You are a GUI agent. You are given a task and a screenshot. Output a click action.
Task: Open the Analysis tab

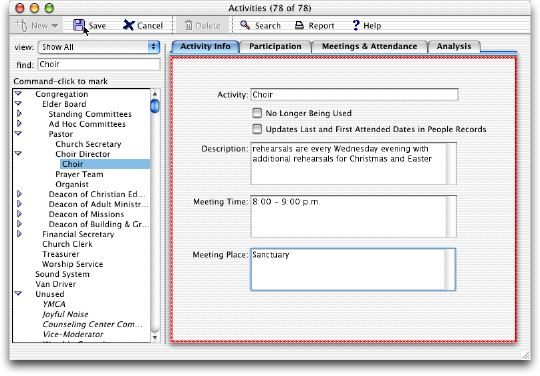454,46
